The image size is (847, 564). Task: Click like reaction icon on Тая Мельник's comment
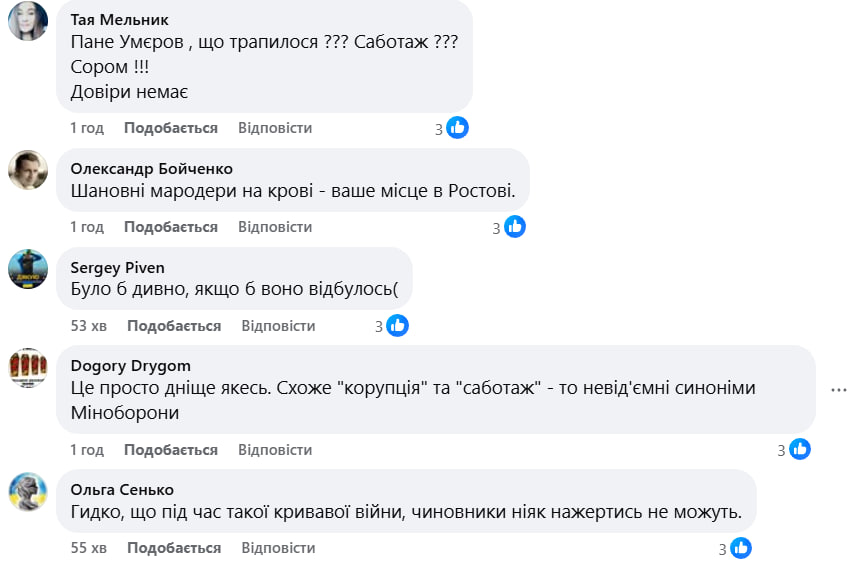tap(457, 128)
